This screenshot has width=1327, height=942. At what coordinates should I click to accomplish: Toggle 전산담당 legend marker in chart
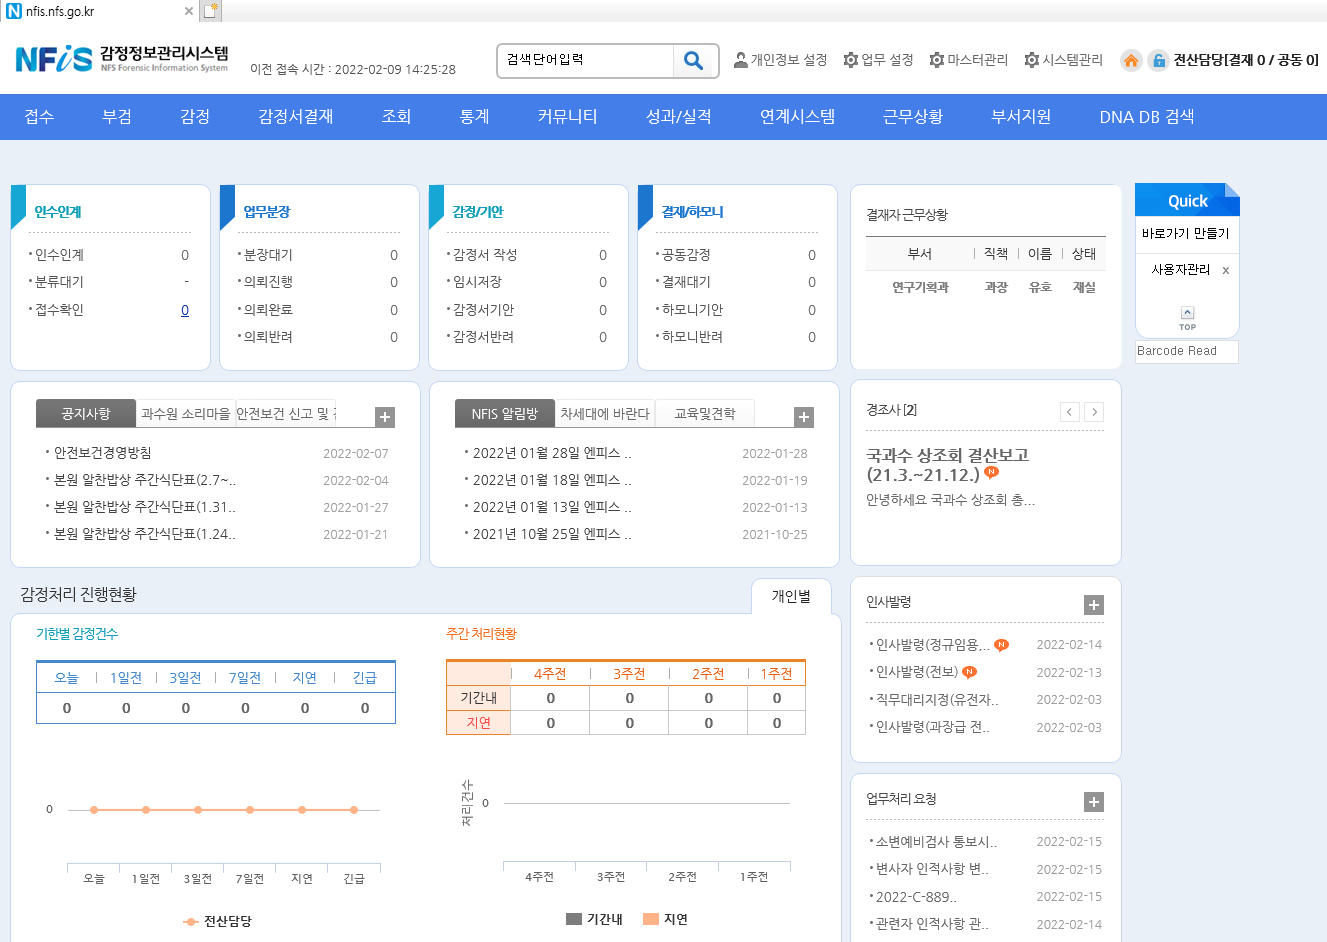coord(191,921)
